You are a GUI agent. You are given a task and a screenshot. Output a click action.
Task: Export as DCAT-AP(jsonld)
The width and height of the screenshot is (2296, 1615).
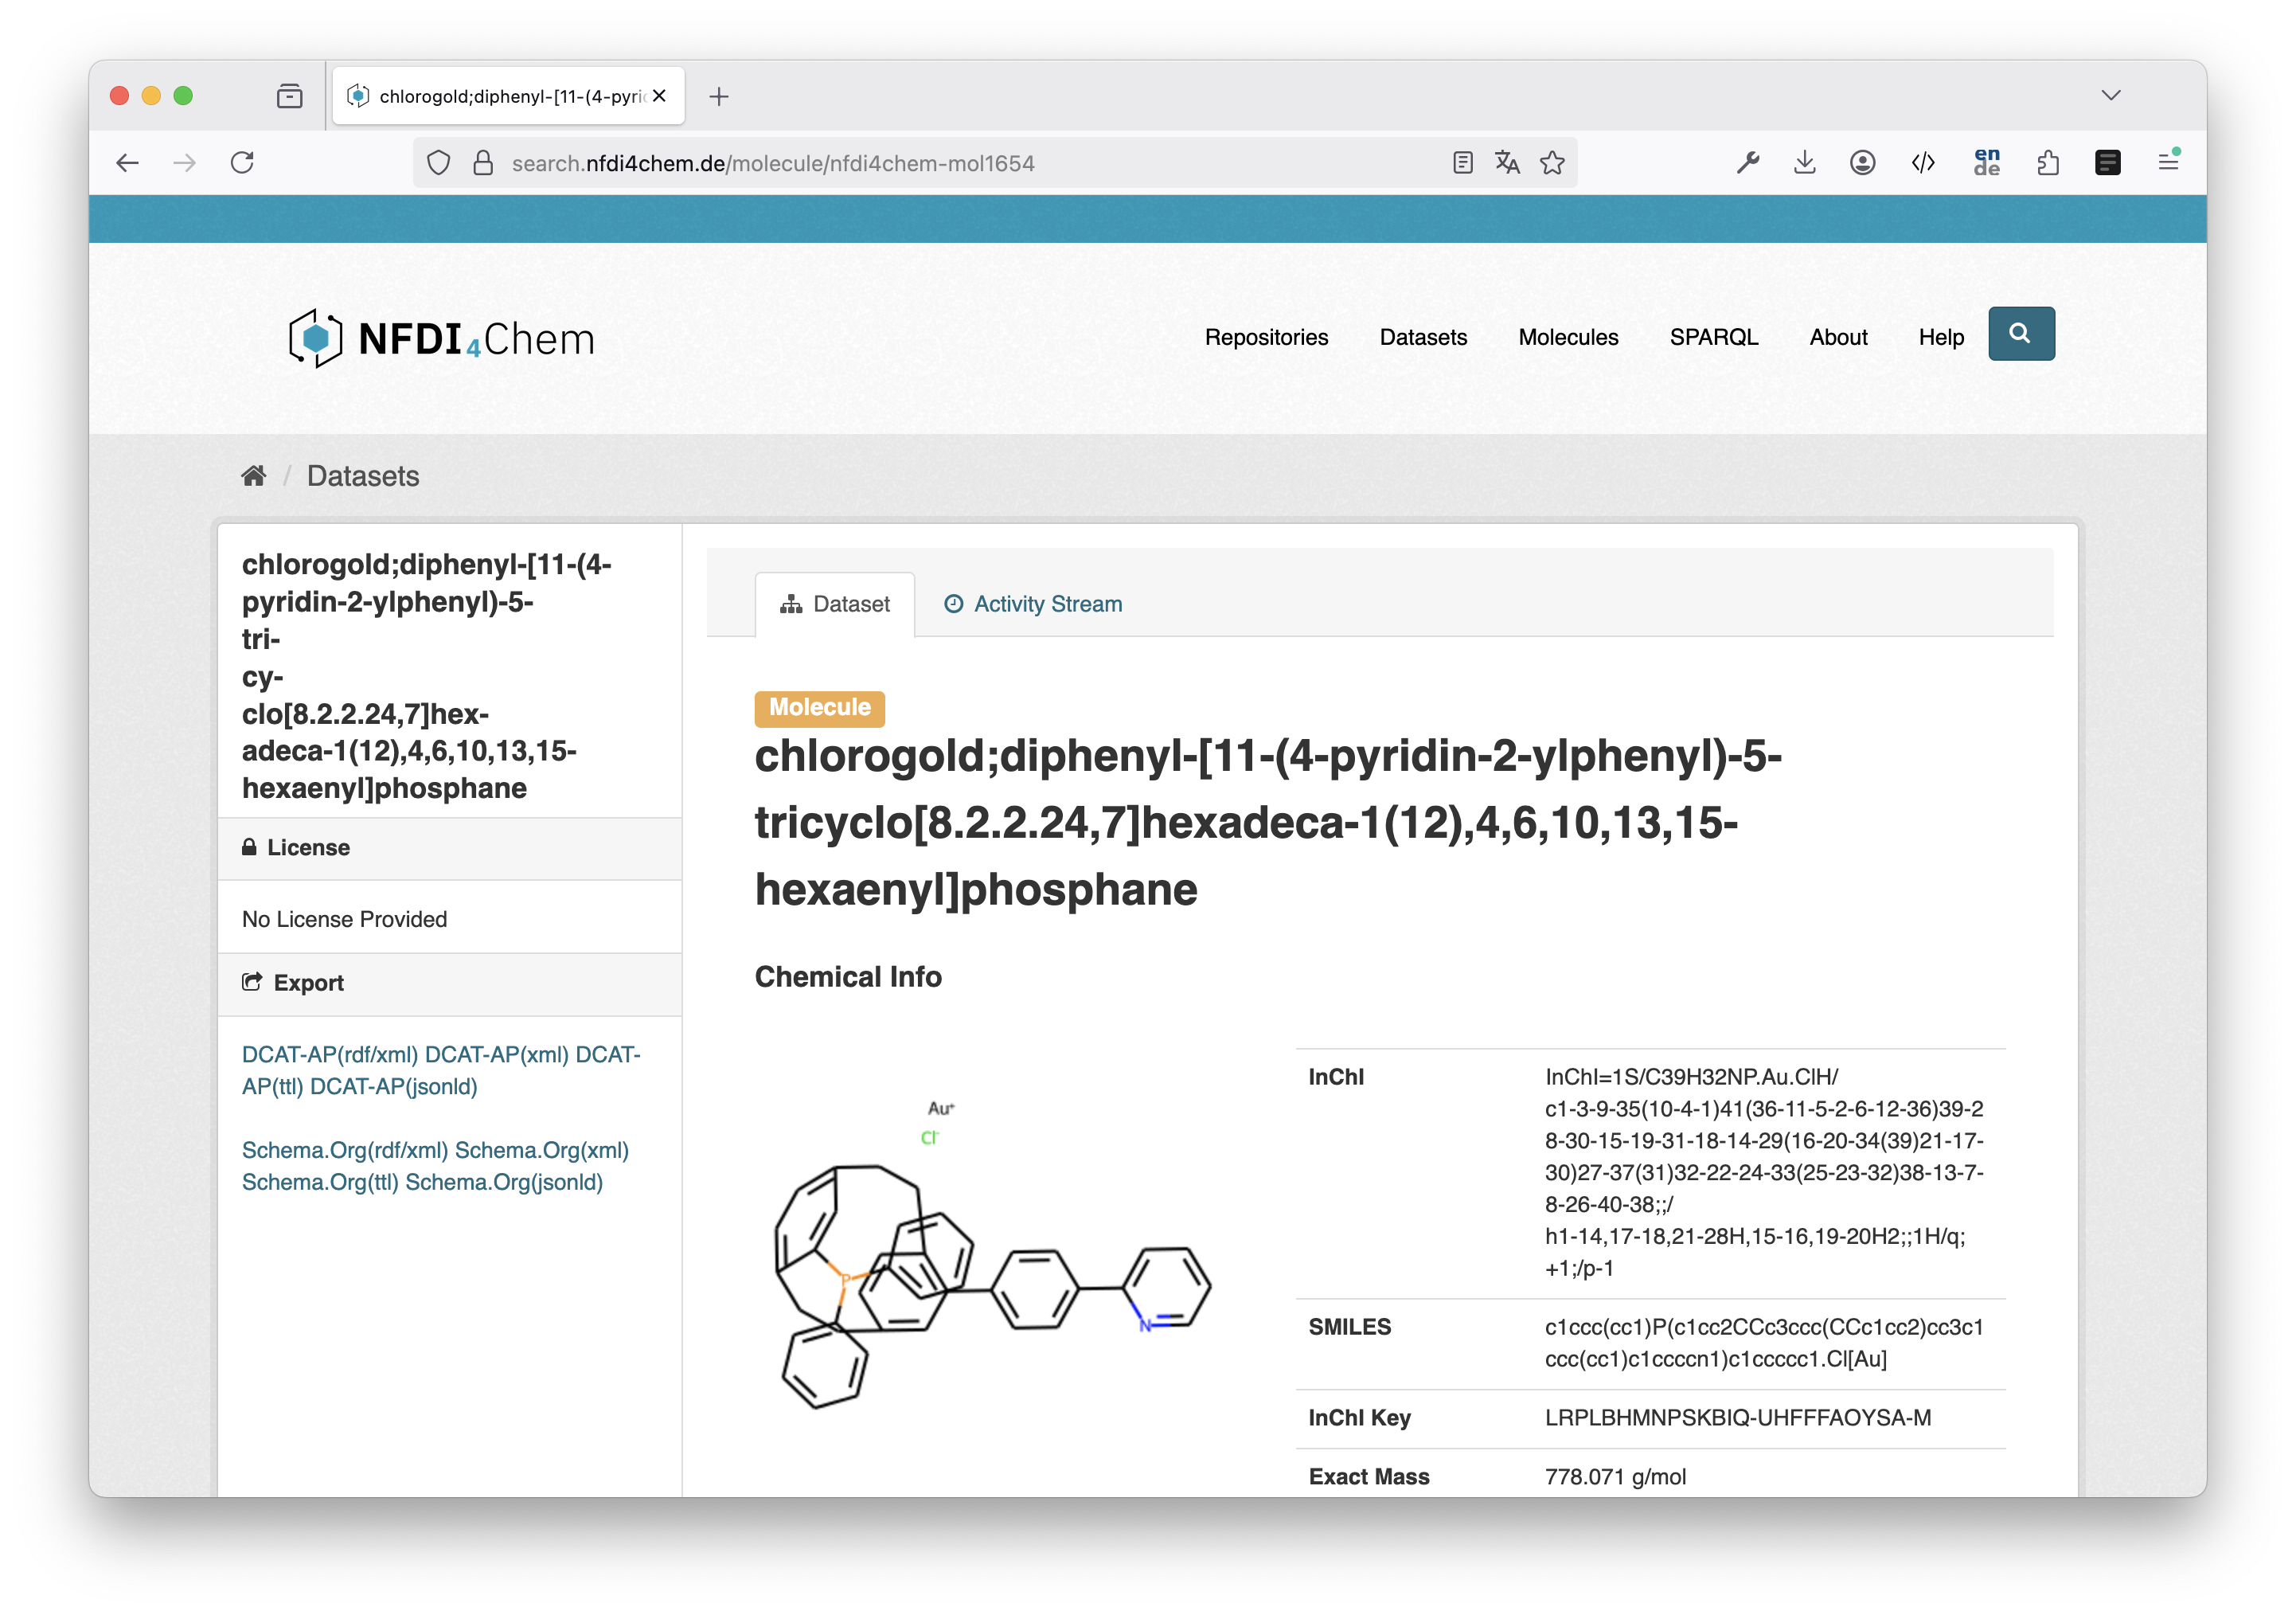[x=393, y=1086]
